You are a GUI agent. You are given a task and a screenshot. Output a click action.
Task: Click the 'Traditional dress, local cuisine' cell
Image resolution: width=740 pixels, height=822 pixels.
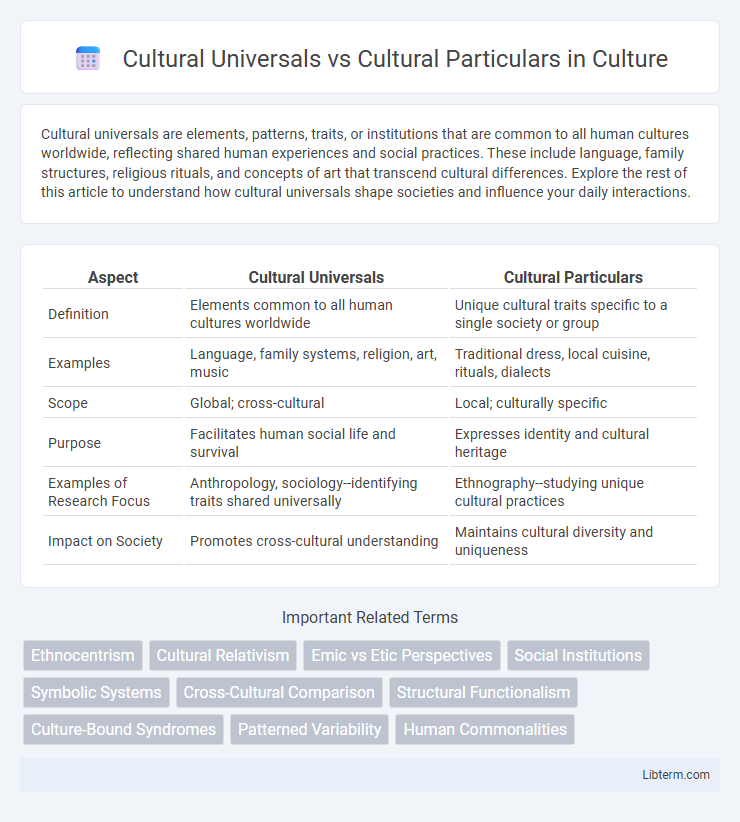pyautogui.click(x=573, y=363)
